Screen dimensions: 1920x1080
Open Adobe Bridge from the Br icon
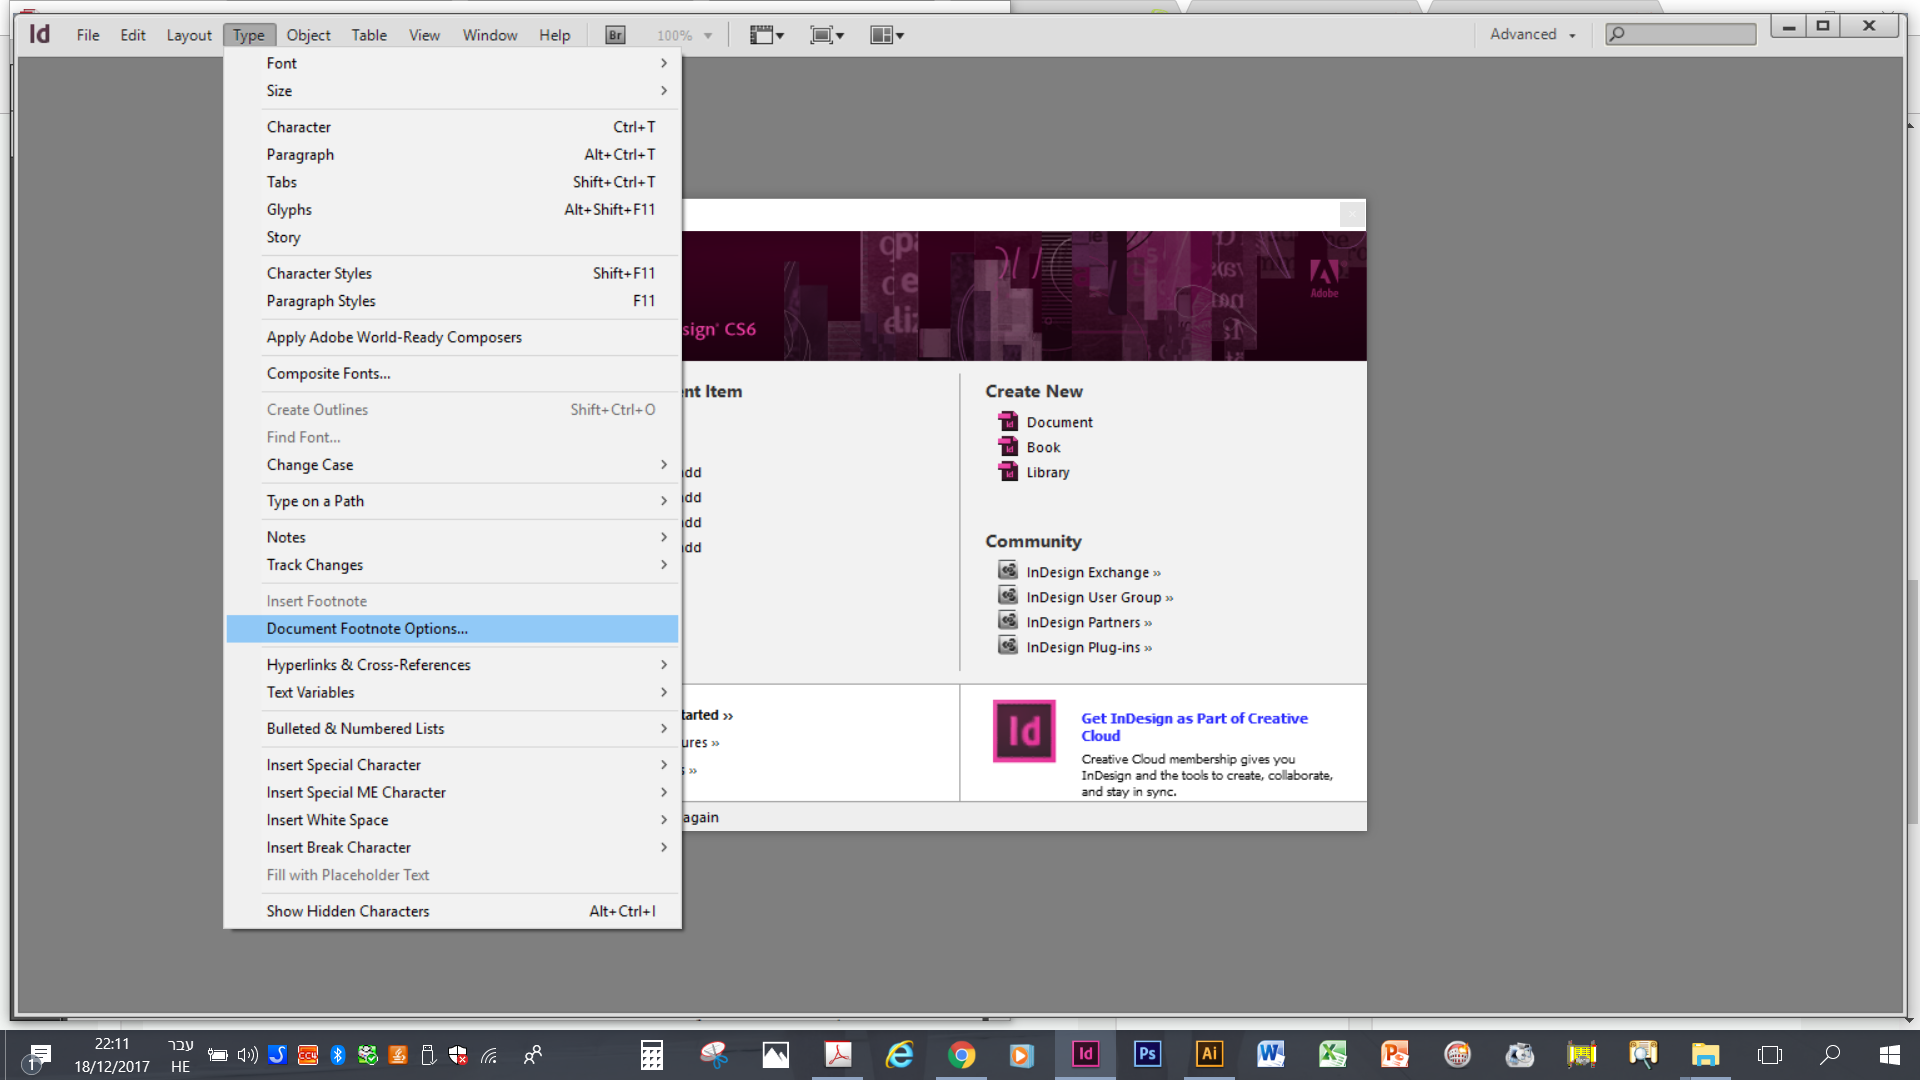[615, 35]
